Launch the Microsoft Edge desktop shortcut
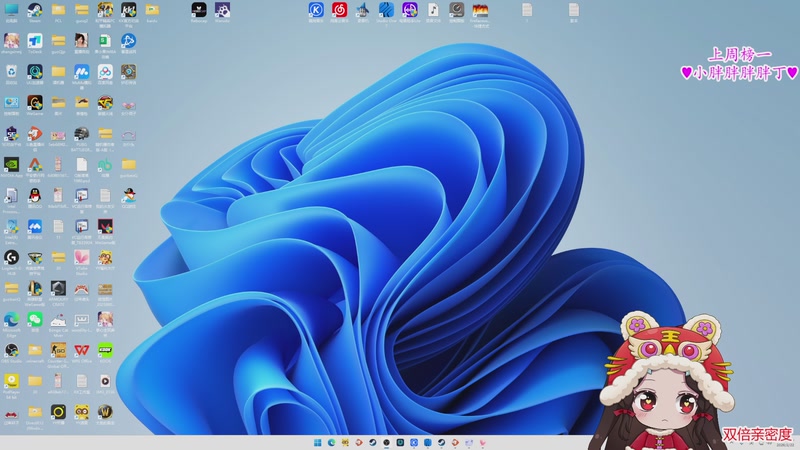The width and height of the screenshot is (800, 450). [11, 320]
